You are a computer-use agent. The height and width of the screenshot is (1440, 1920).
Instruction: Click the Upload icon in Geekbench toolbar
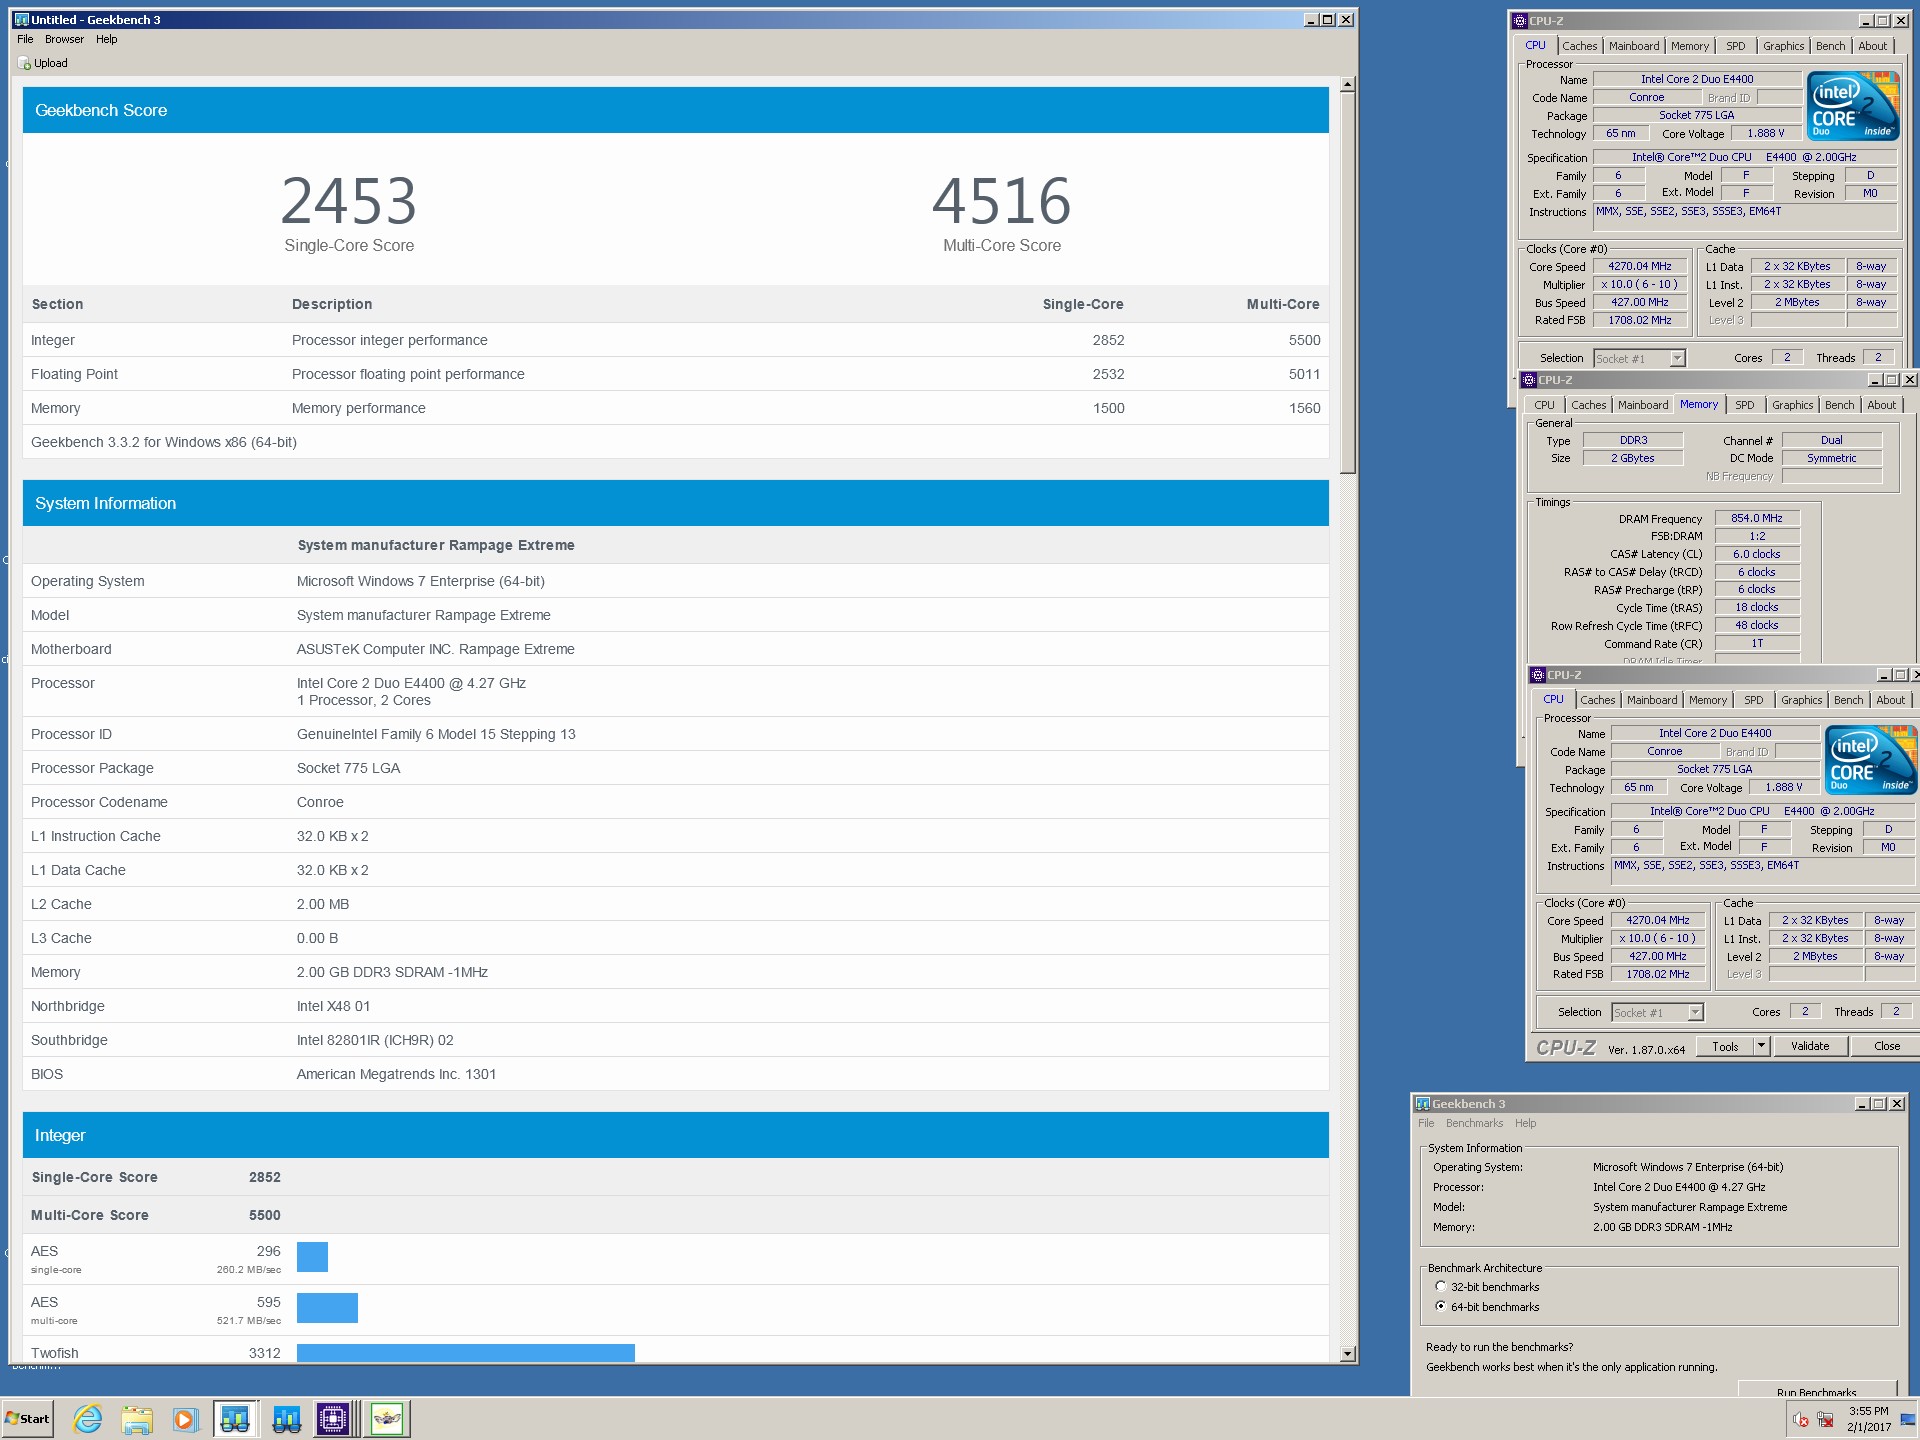(x=25, y=63)
